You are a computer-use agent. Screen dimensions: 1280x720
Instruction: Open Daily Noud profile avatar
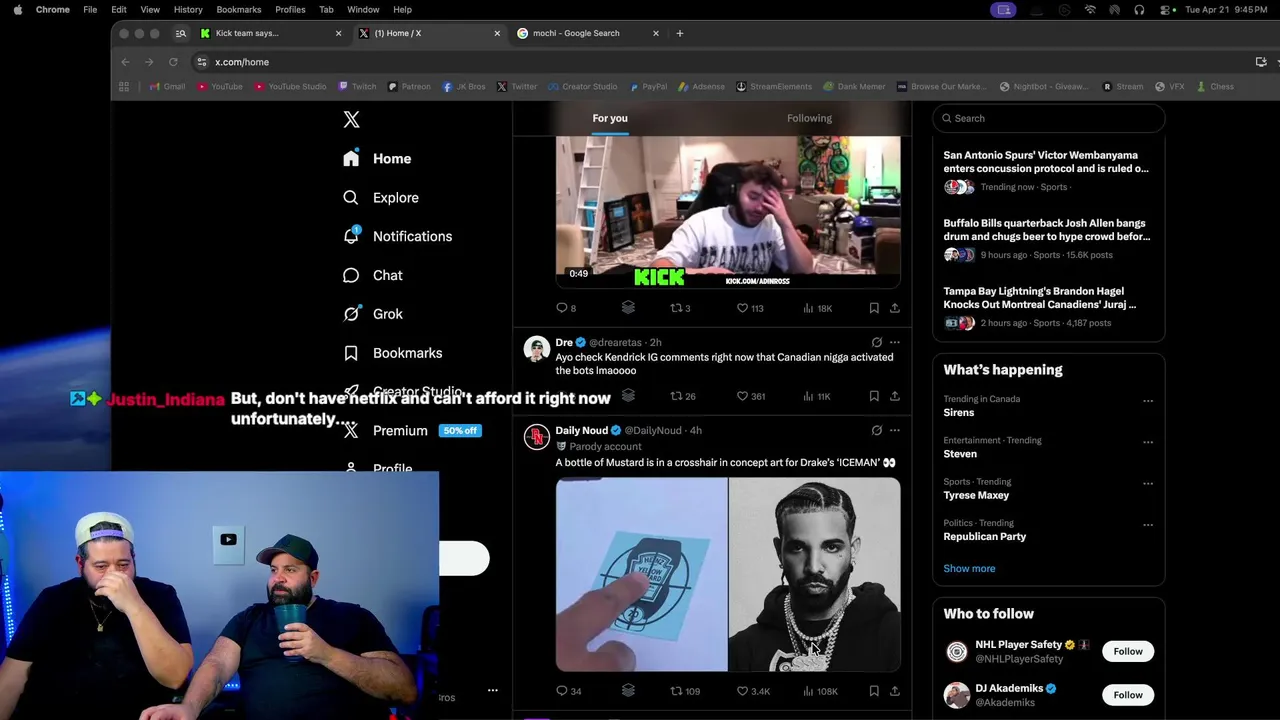coord(537,437)
